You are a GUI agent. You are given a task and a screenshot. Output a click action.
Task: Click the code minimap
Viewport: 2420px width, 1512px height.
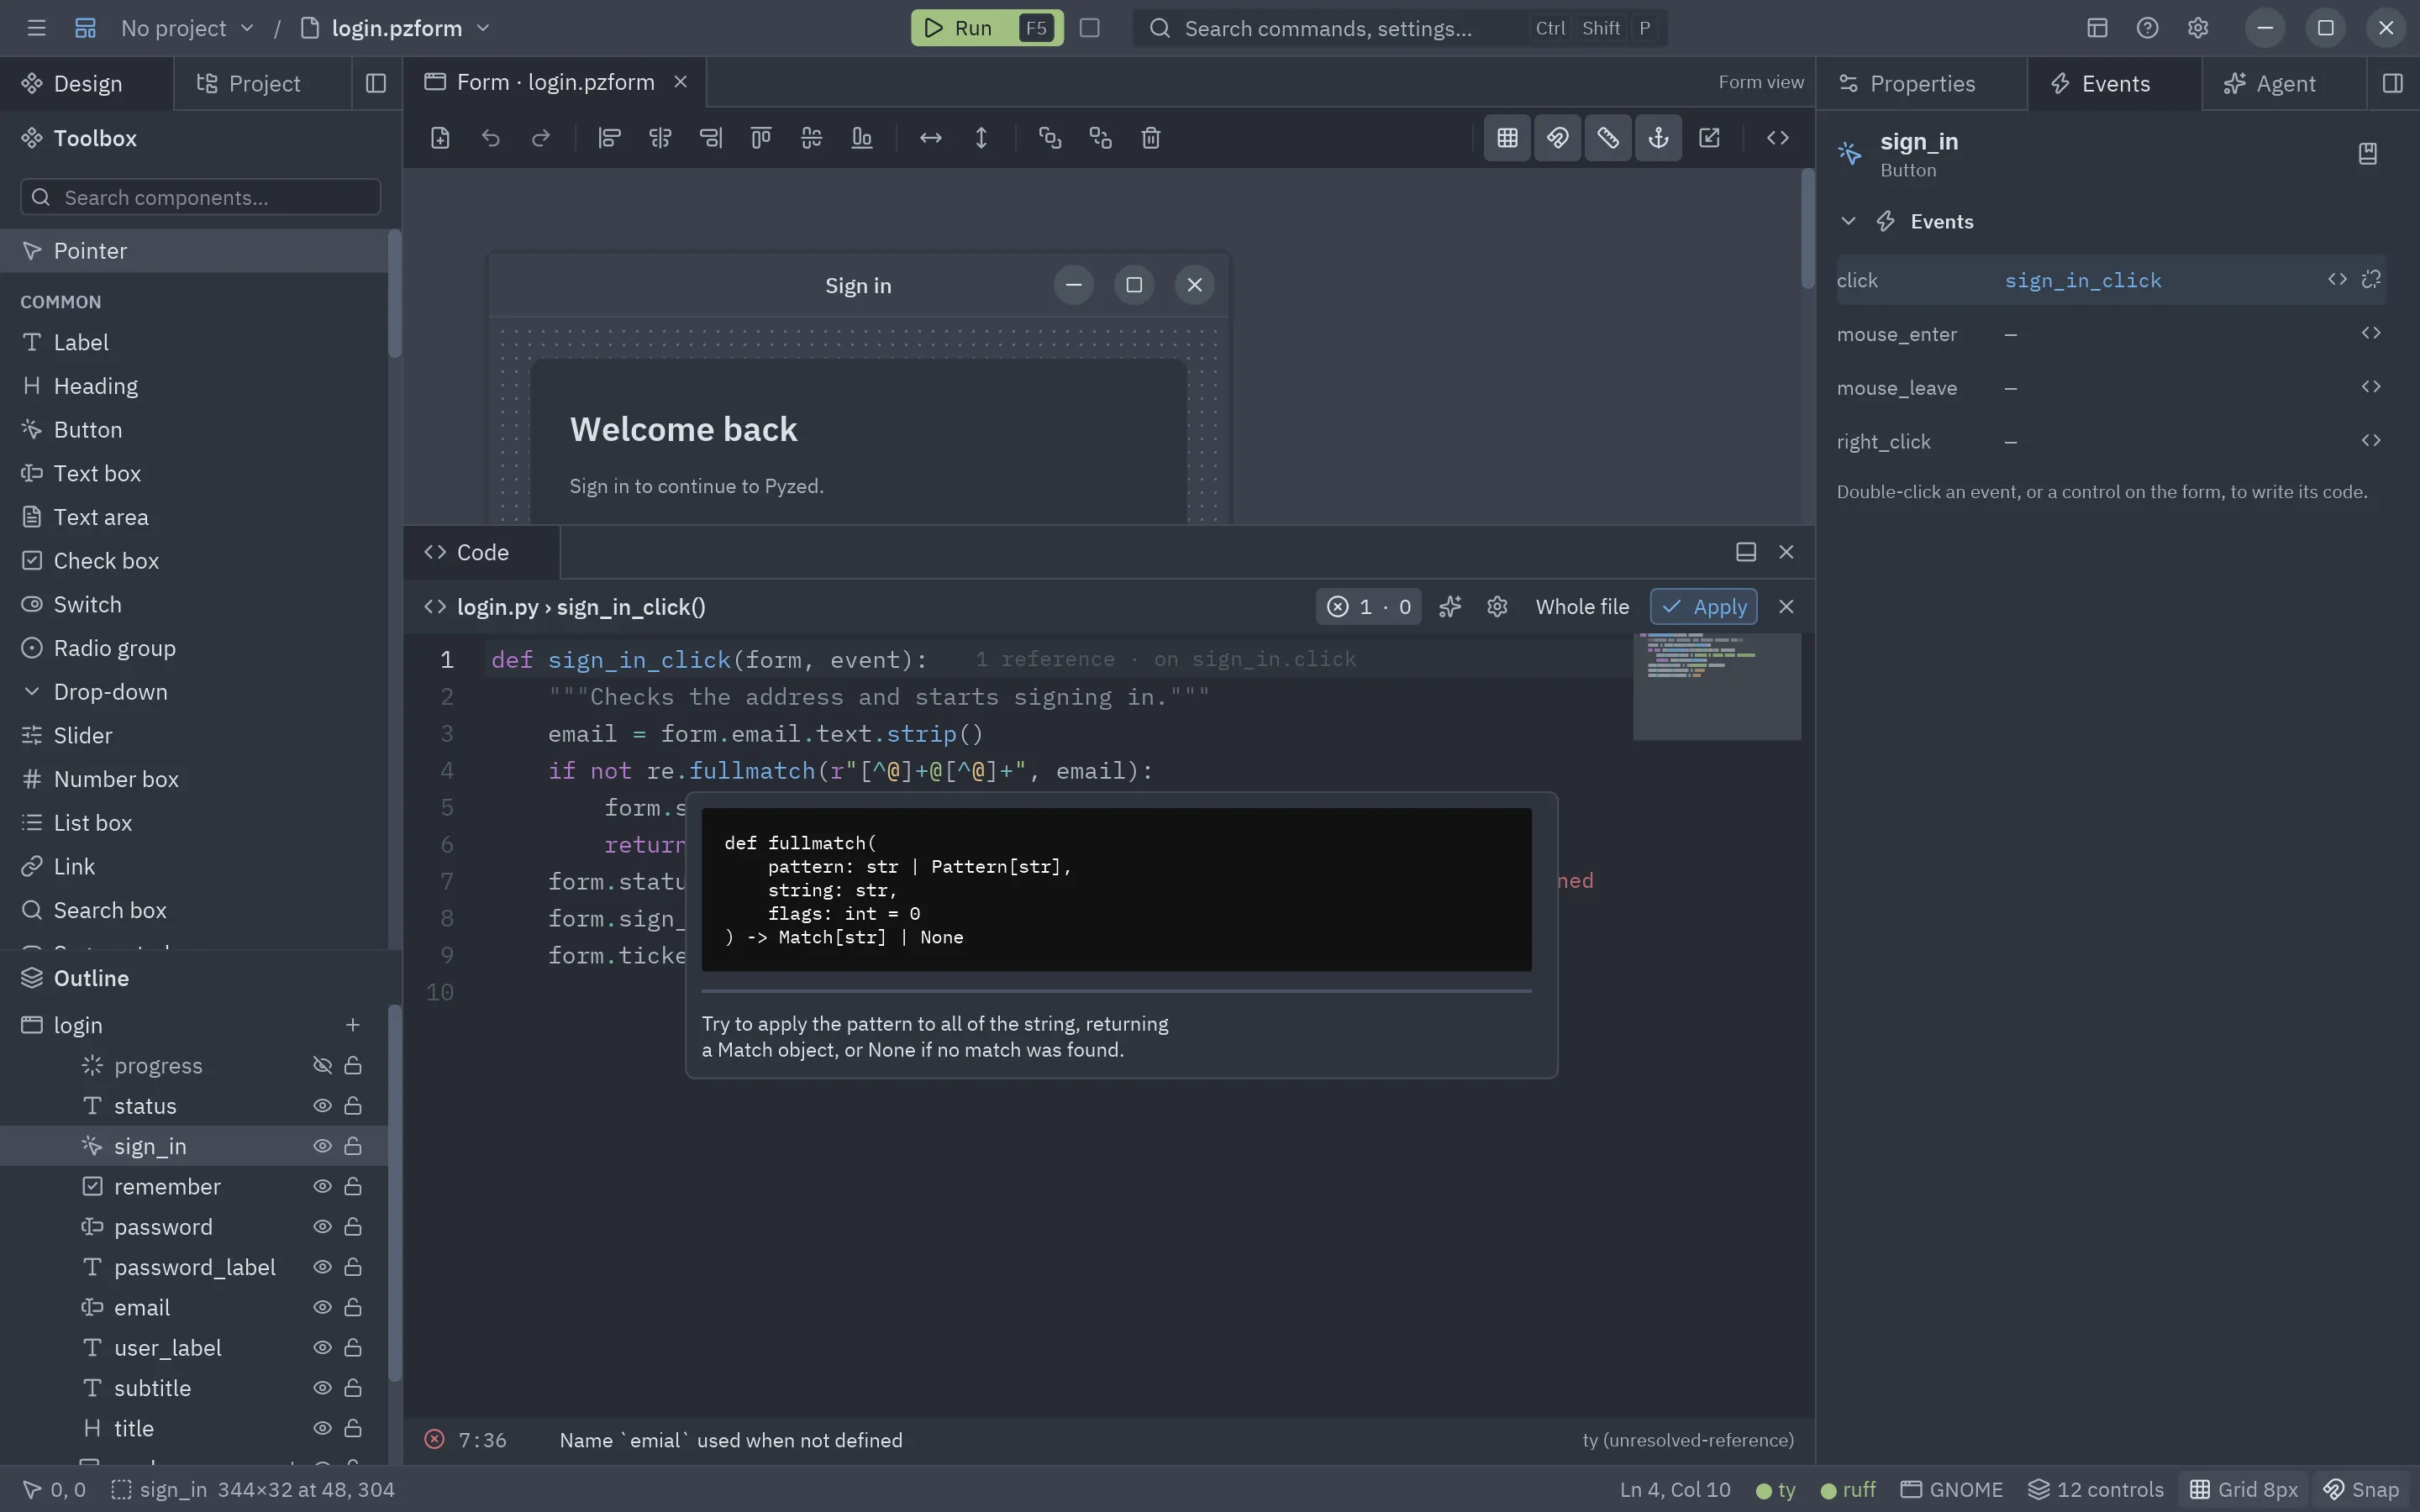[x=1717, y=687]
